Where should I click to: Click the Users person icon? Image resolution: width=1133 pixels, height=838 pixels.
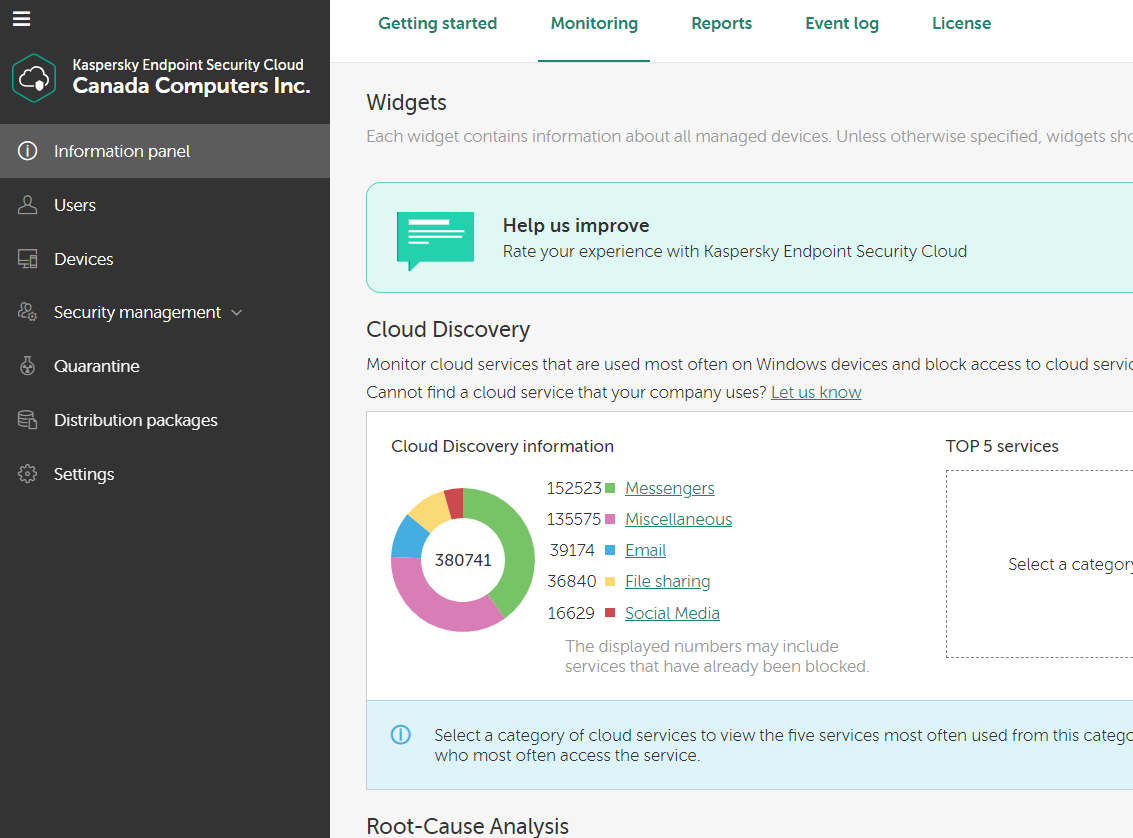pyautogui.click(x=28, y=205)
